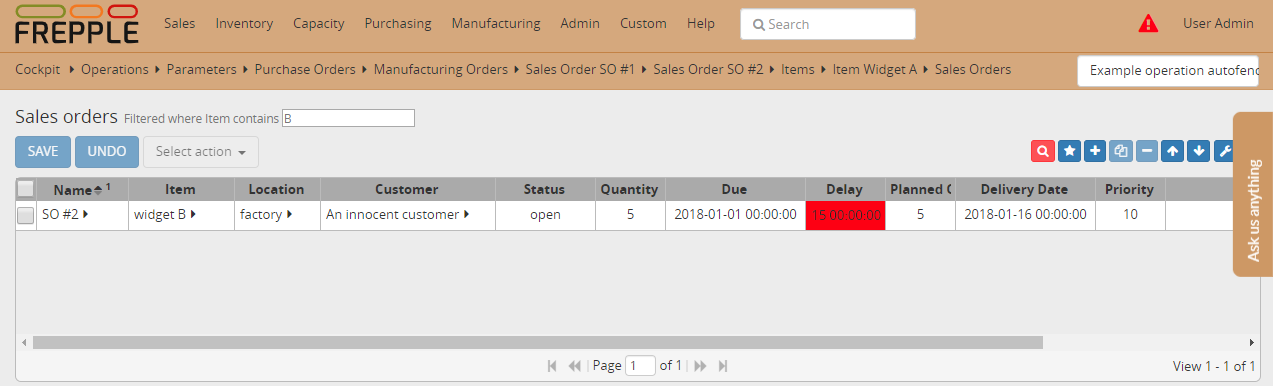
Task: Click the scrollbar's left arrow
Action: pos(23,342)
